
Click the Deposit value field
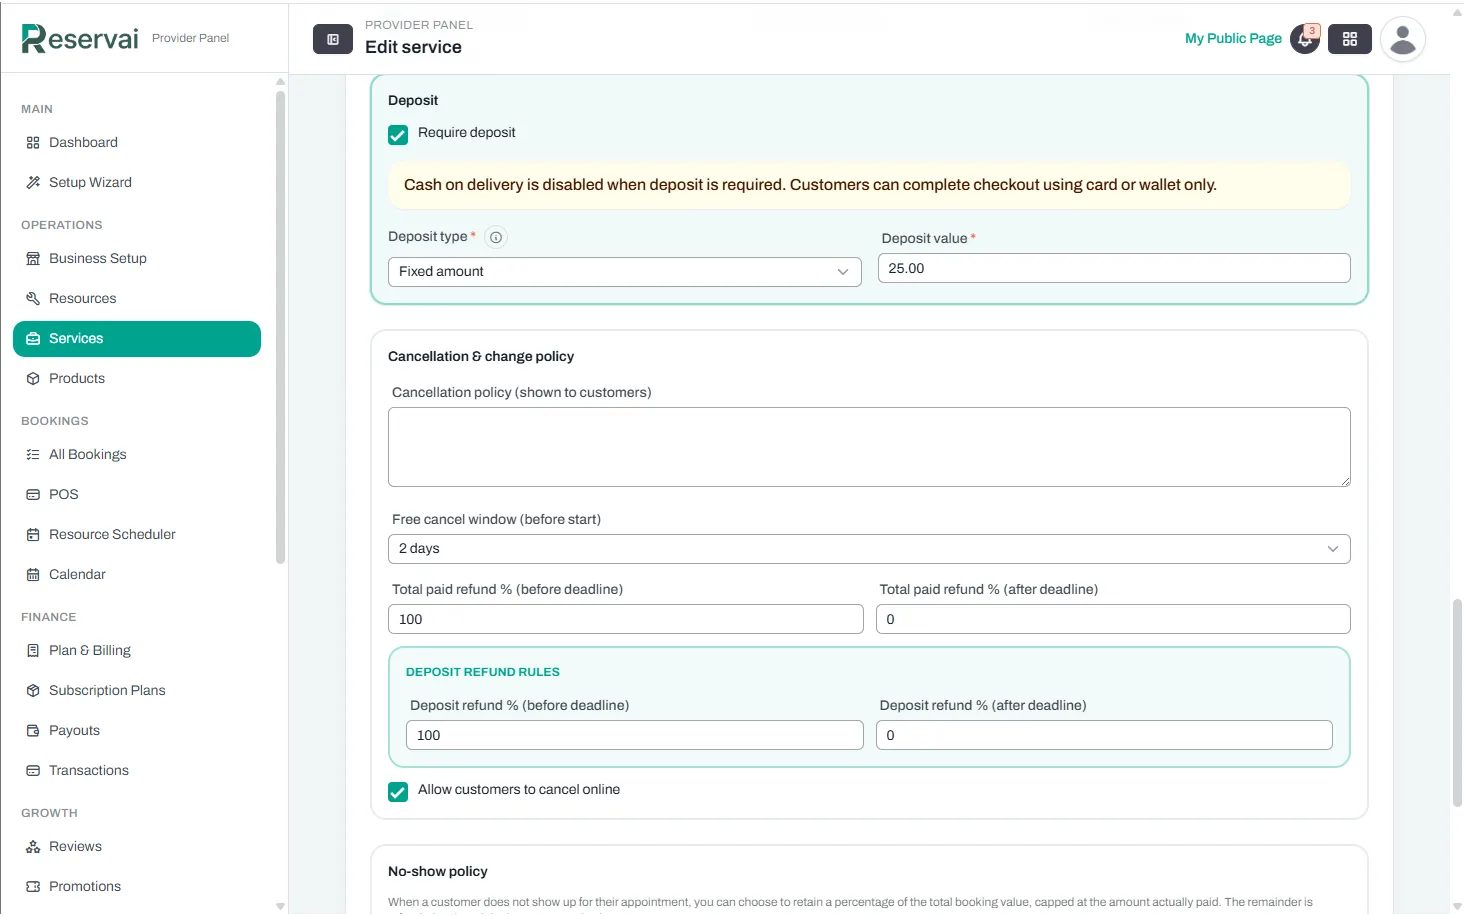click(1114, 269)
